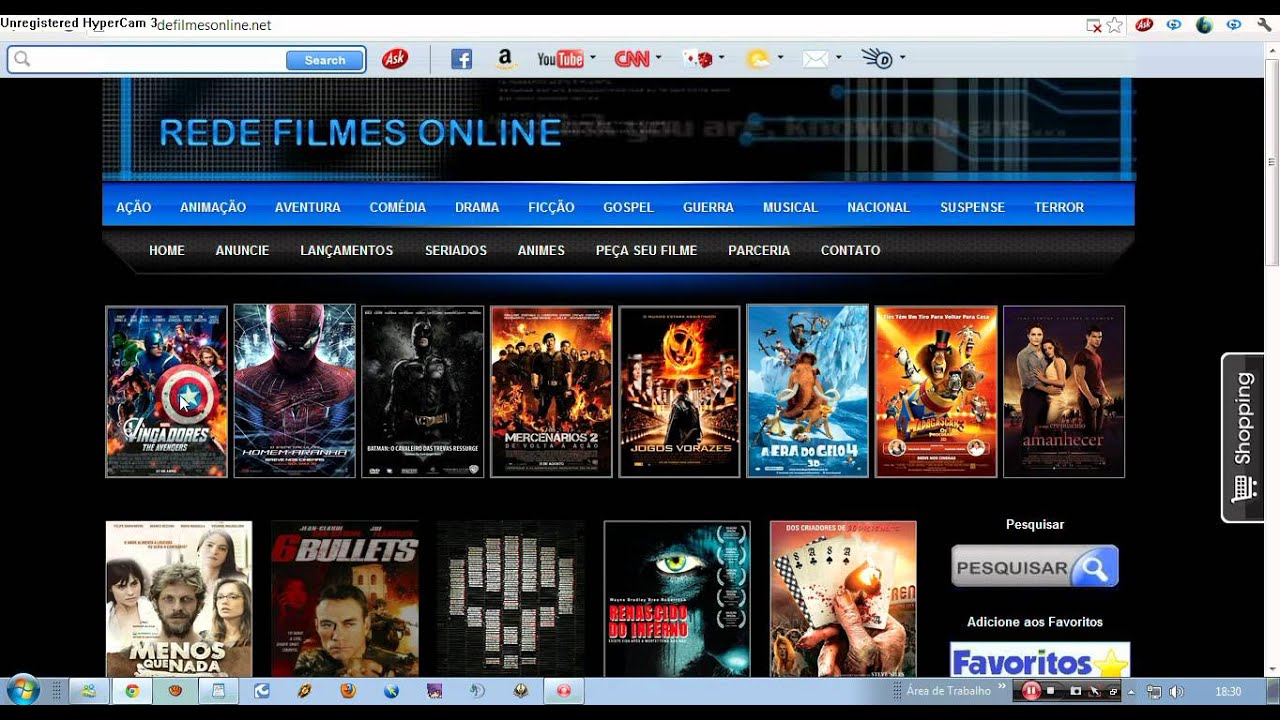
Task: Open the Windows Start menu
Action: click(22, 690)
